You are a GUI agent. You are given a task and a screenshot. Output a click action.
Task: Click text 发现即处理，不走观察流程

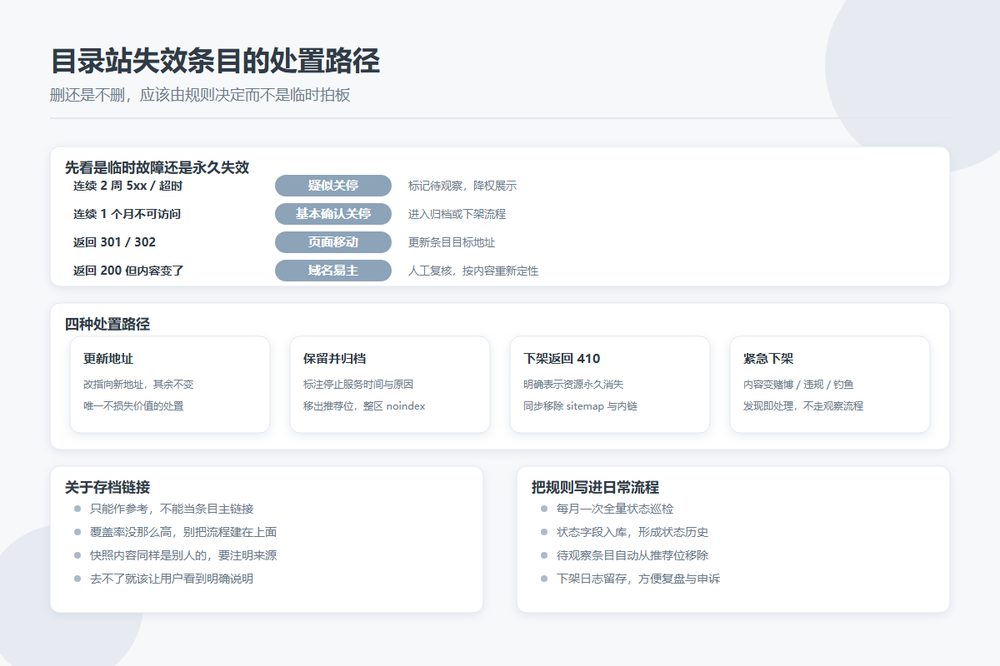803,406
